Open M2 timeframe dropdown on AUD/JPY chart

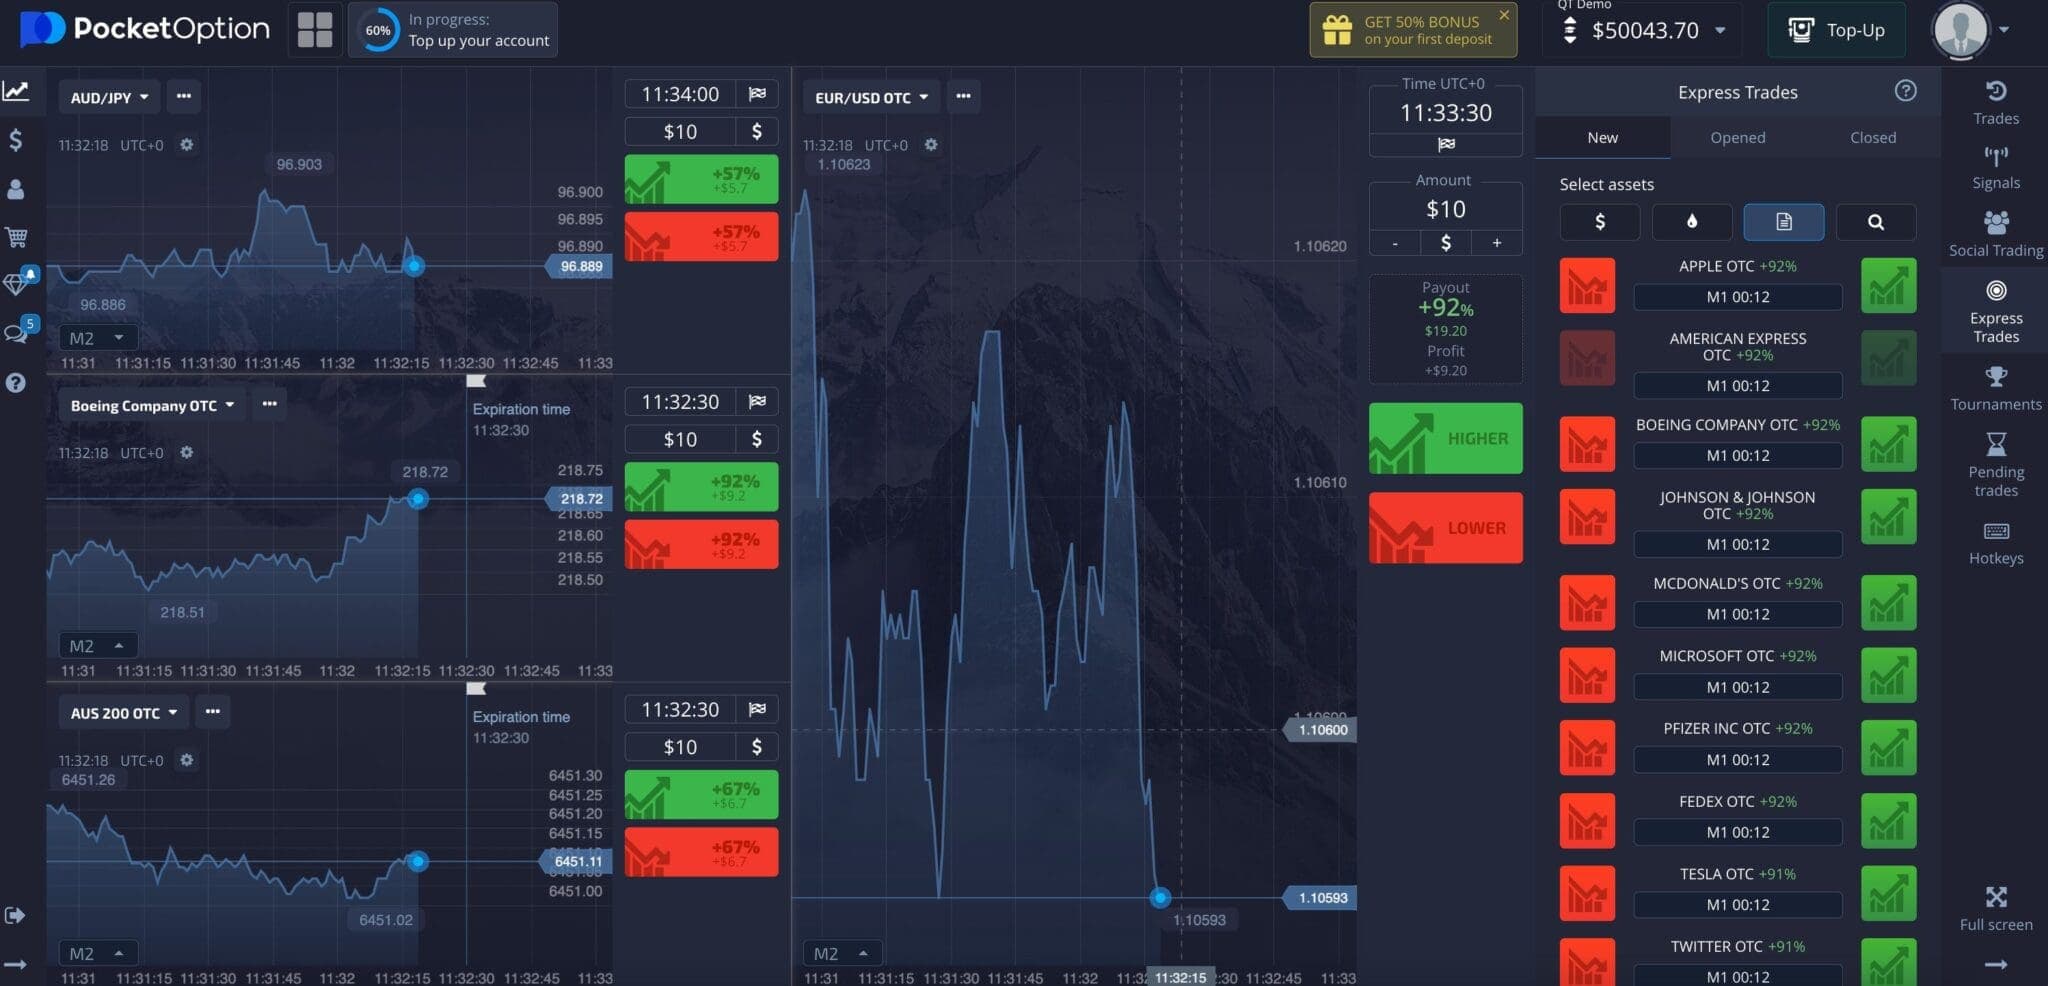[97, 338]
